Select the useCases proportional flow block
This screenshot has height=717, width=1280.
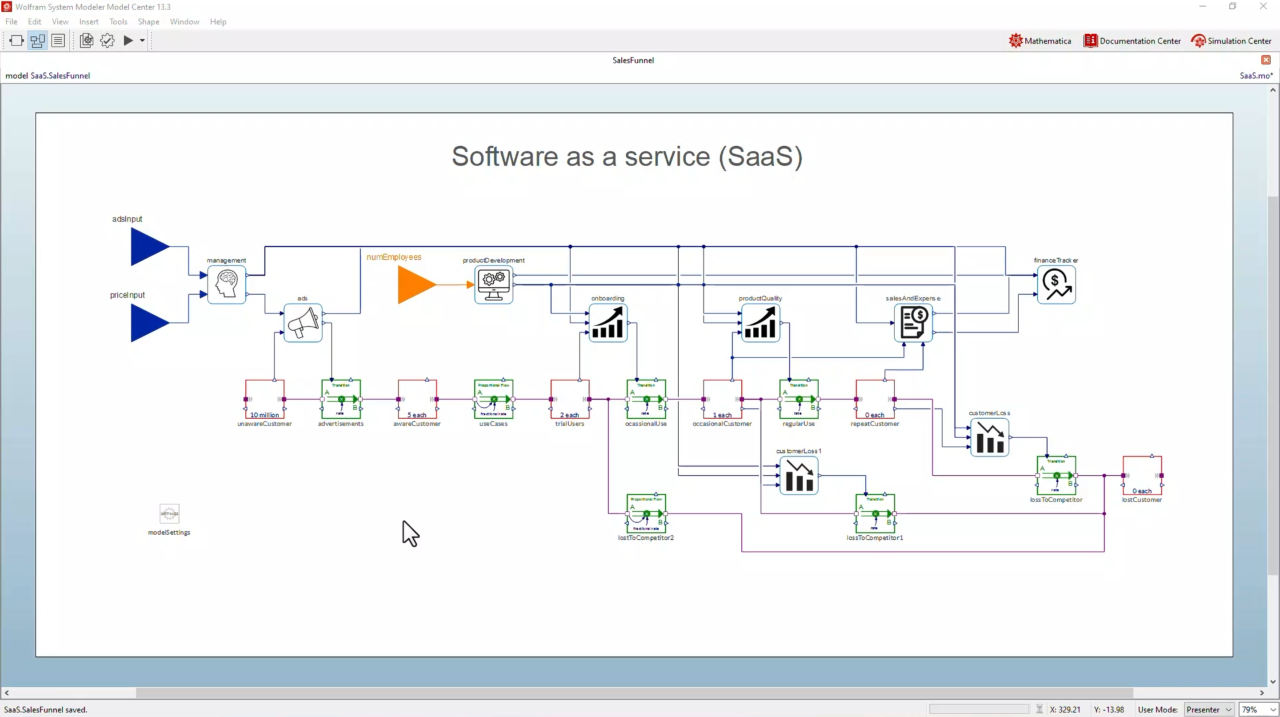[x=494, y=399]
